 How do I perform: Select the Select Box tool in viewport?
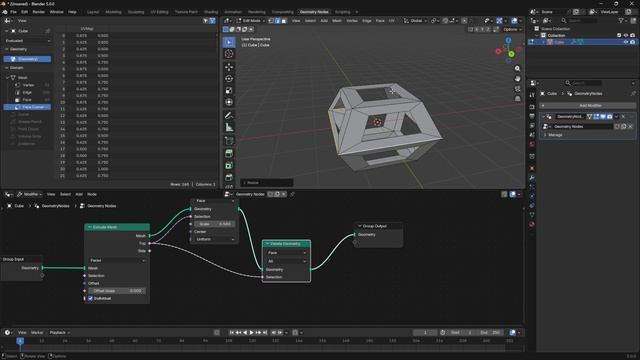(229, 42)
